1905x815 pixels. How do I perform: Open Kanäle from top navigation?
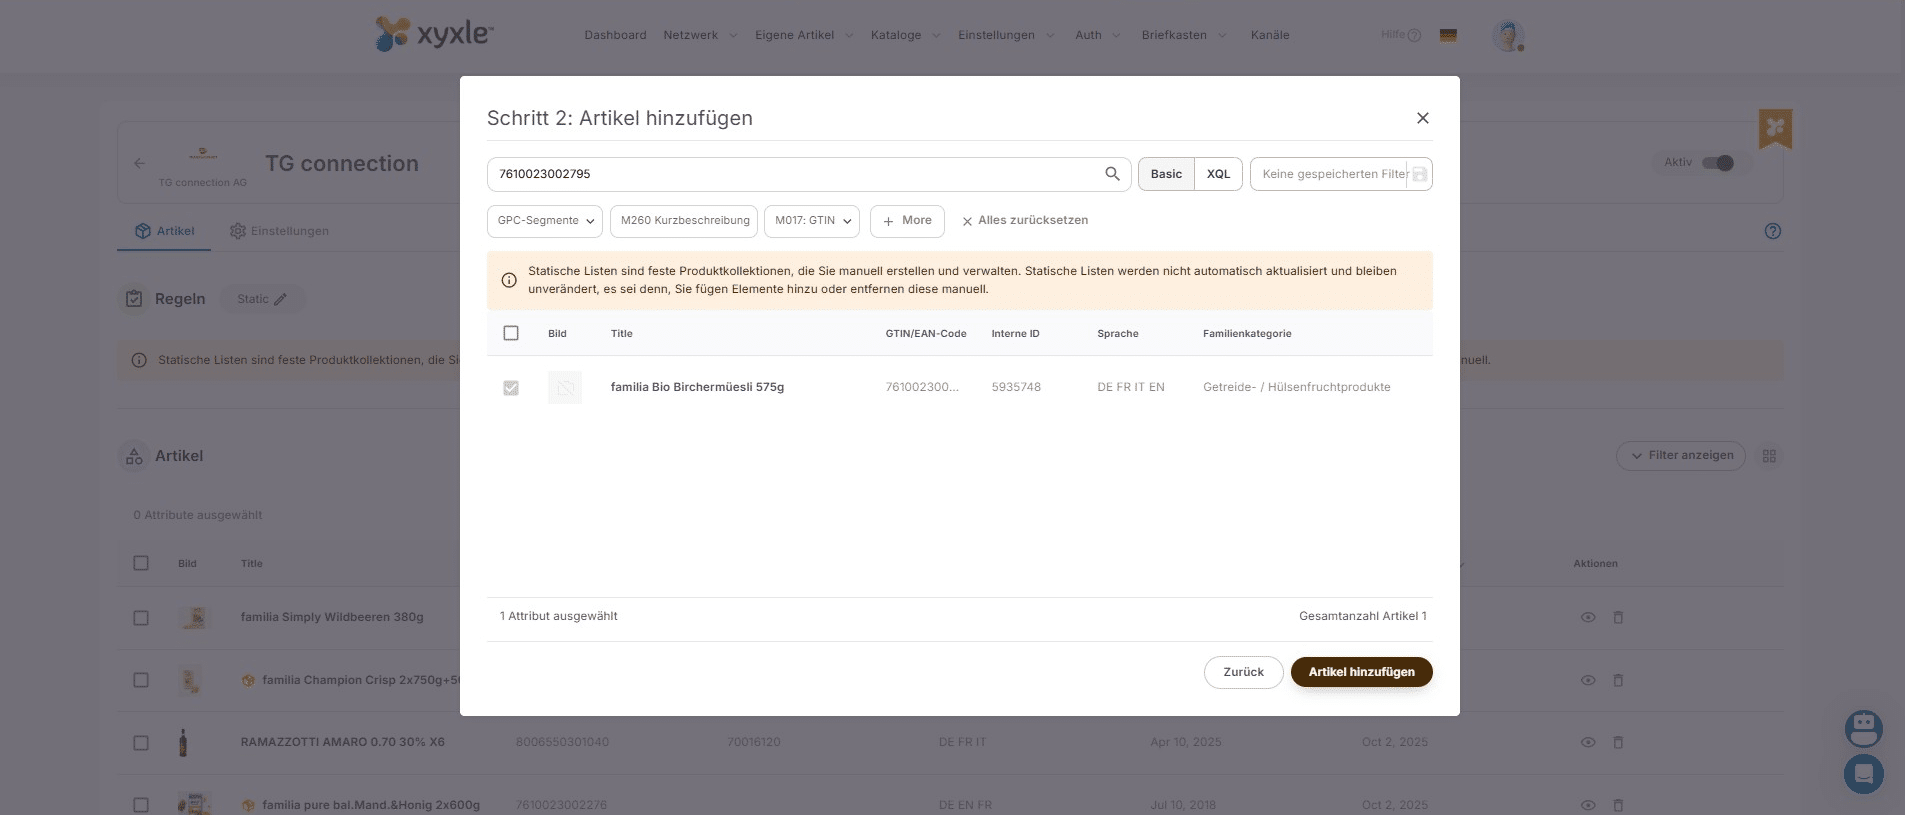tap(1270, 35)
